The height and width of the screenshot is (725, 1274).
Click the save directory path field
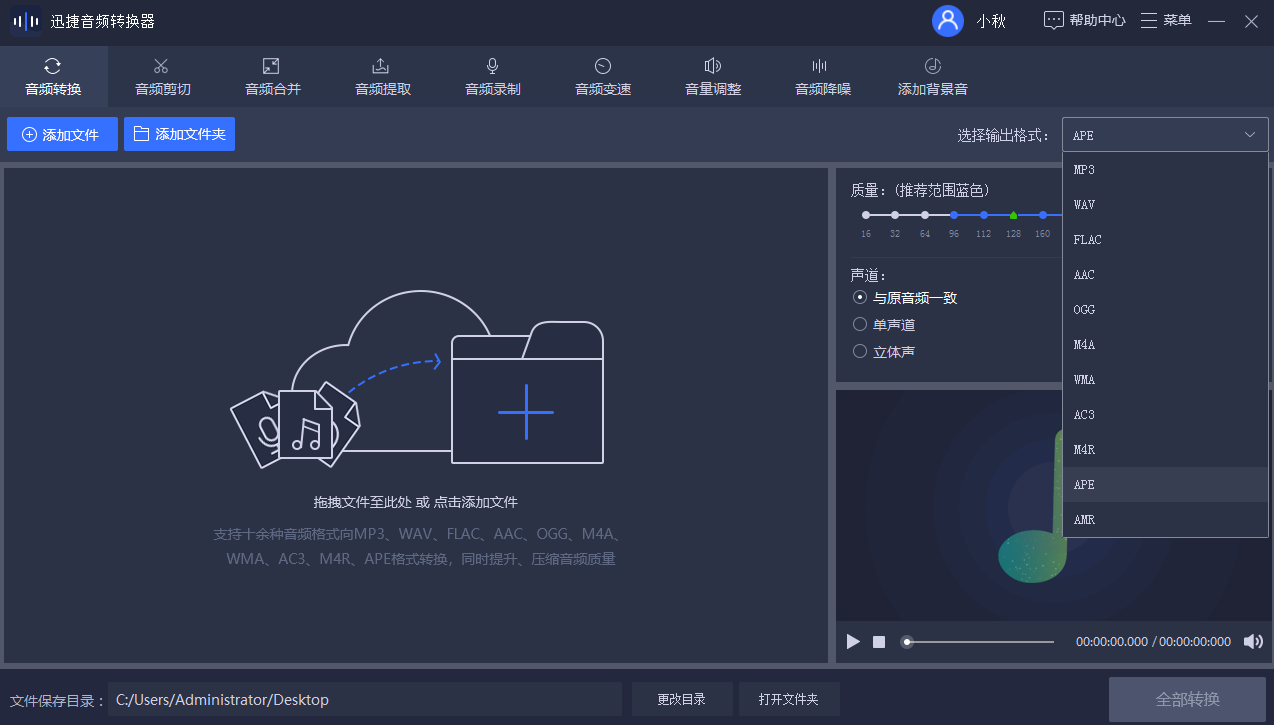[x=365, y=700]
